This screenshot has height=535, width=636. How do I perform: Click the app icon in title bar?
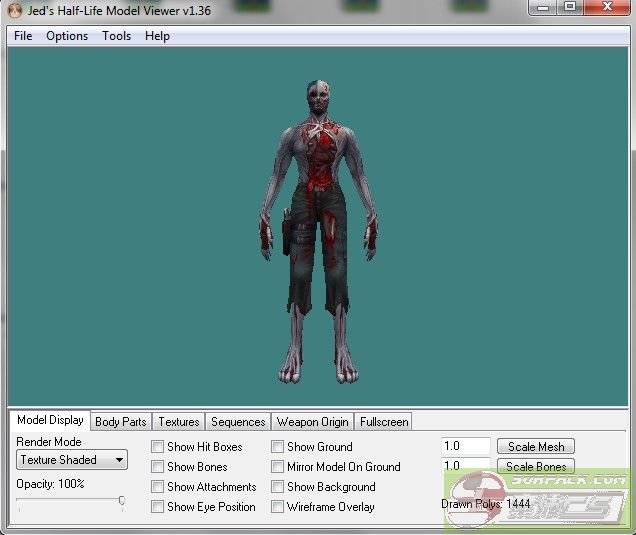point(15,11)
